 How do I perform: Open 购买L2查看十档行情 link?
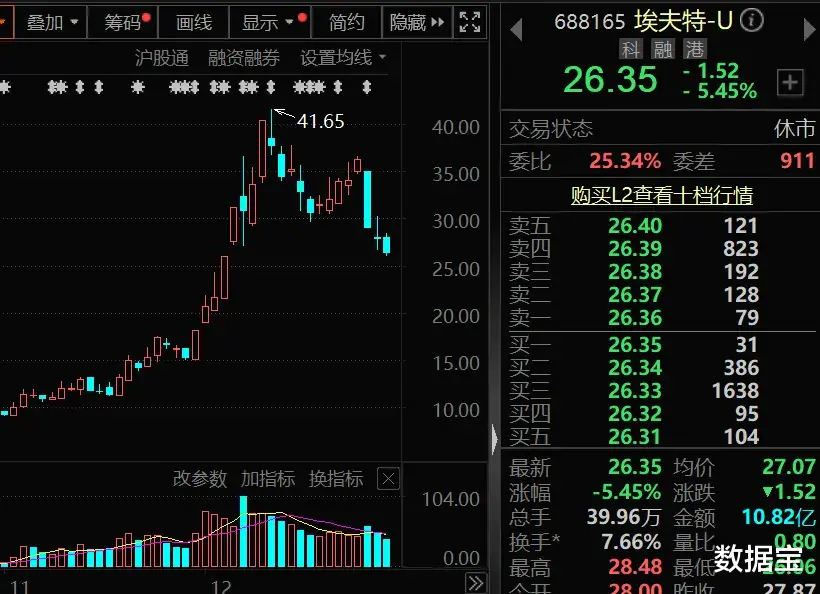click(x=662, y=195)
